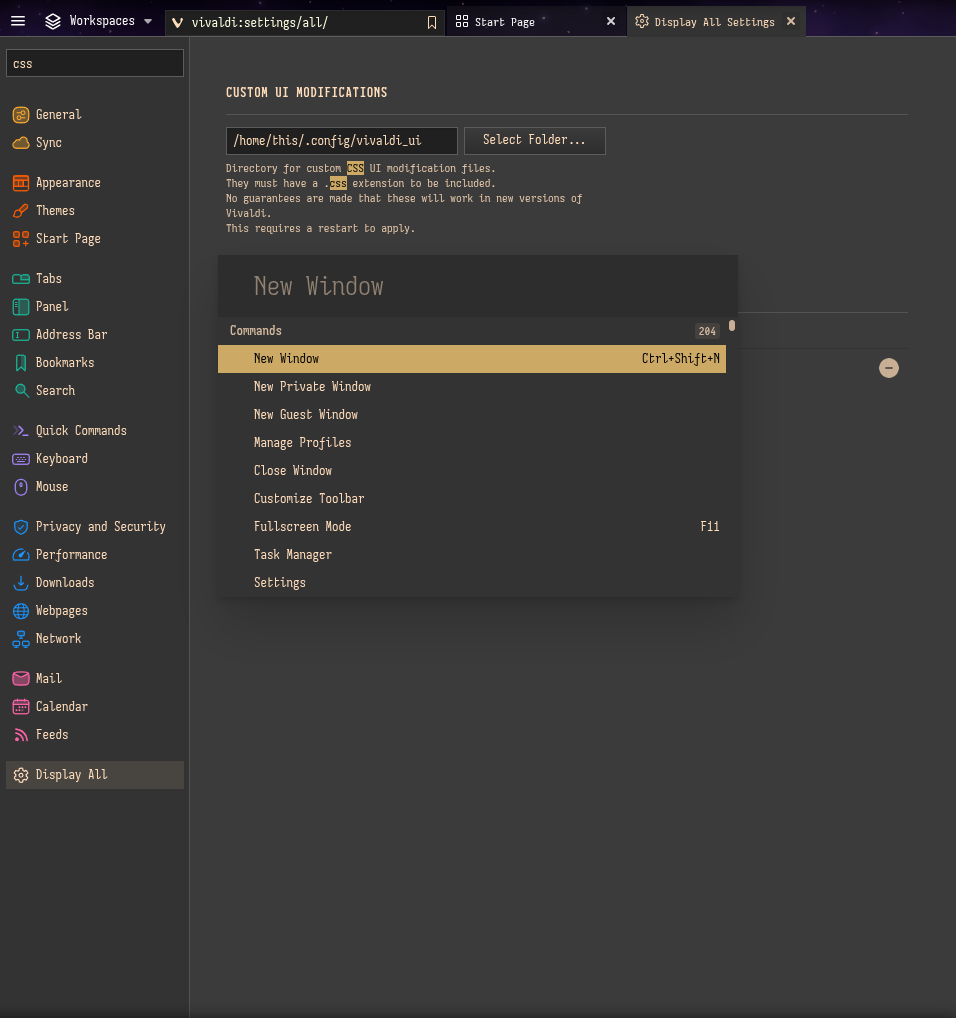Open Mail envelope icon
The image size is (956, 1018).
click(21, 678)
